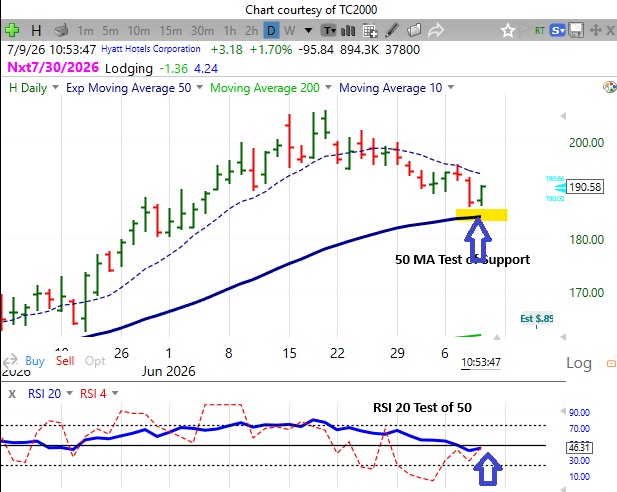Open the time frame dropdown arrow
The height and width of the screenshot is (492, 617).
(x=308, y=30)
